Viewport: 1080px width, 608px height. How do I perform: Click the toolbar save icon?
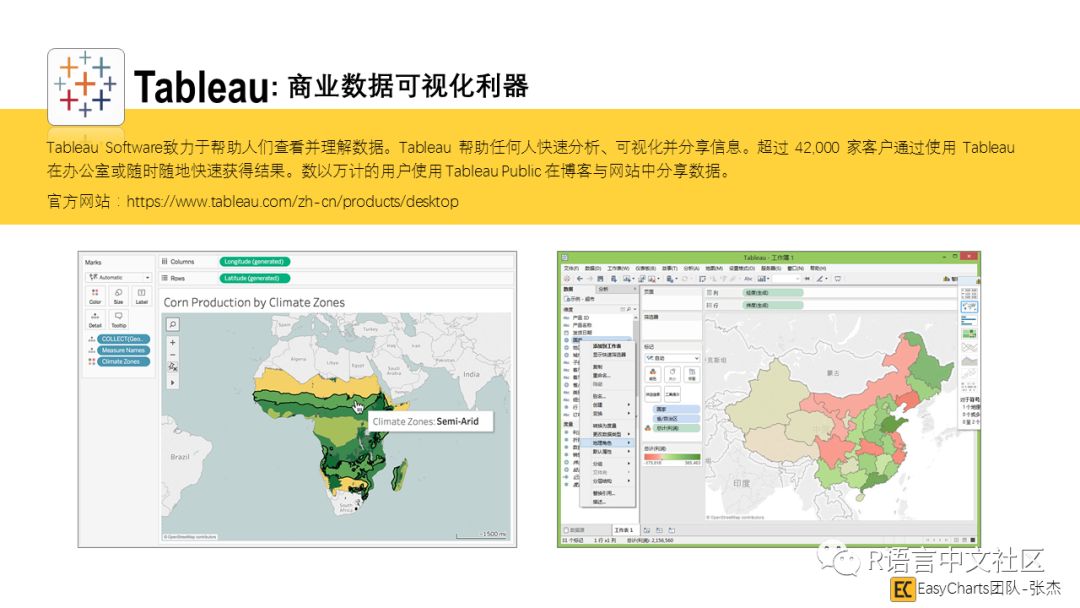[x=600, y=279]
